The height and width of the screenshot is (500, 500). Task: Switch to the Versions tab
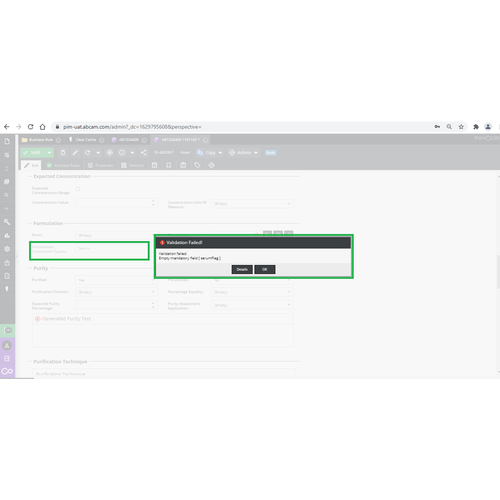pyautogui.click(x=132, y=165)
